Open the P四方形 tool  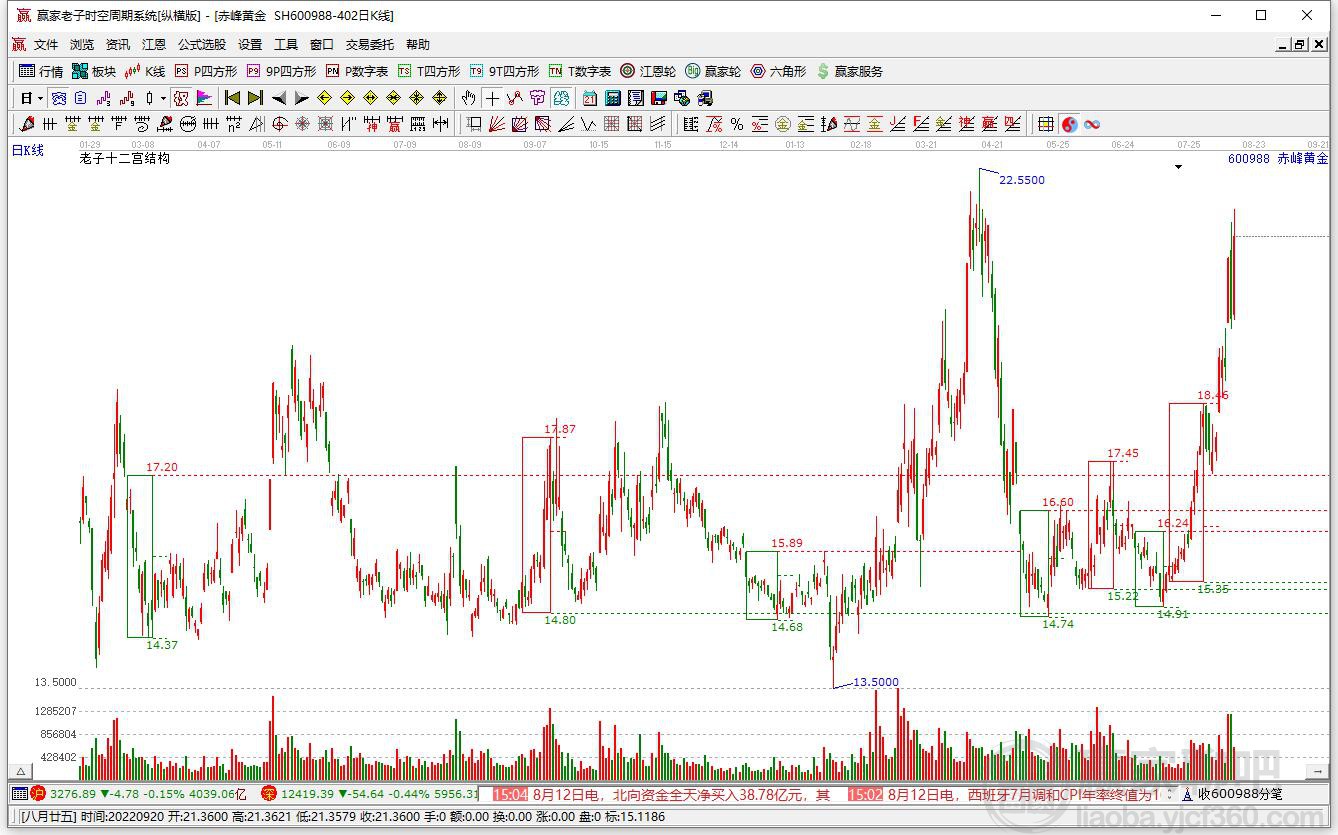click(206, 71)
